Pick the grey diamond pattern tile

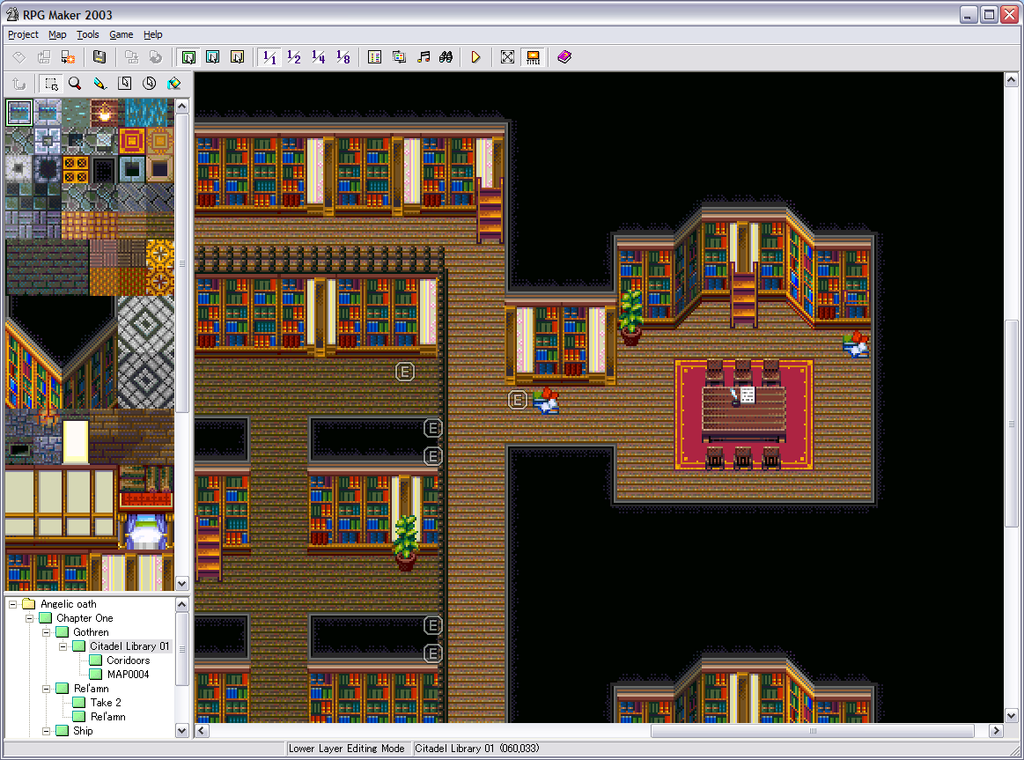(146, 353)
